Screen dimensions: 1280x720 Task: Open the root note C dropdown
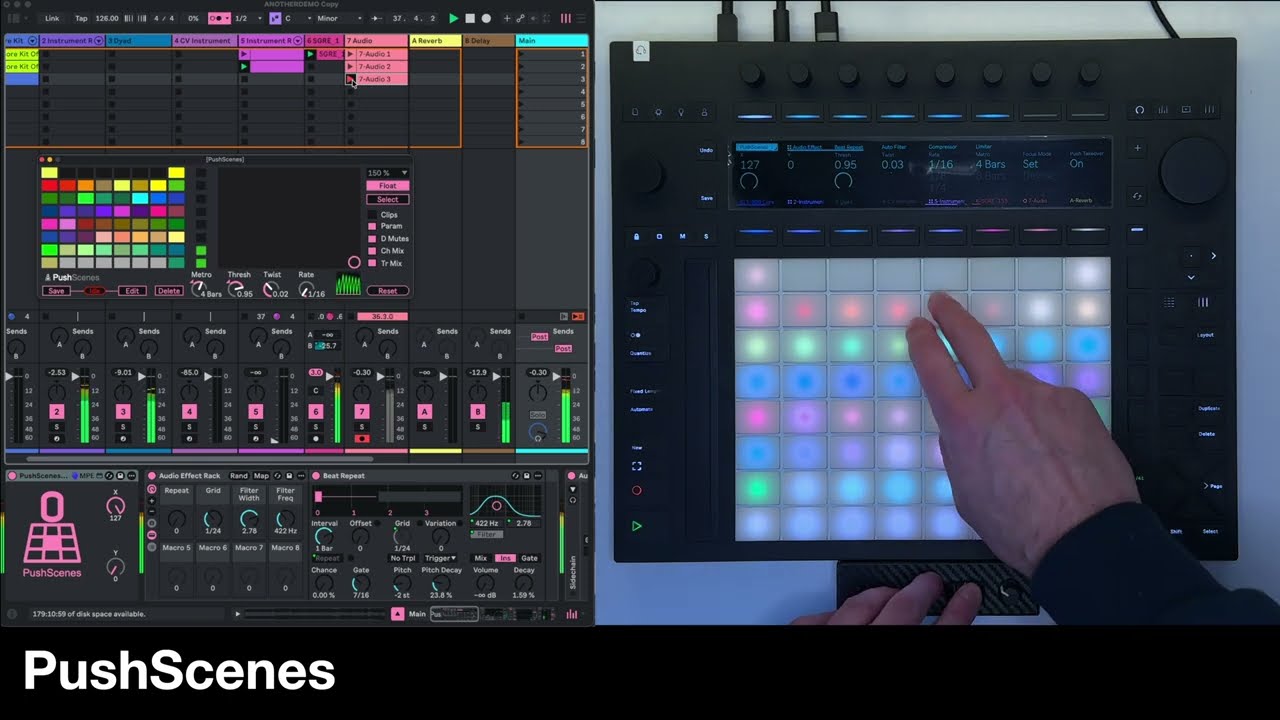298,18
